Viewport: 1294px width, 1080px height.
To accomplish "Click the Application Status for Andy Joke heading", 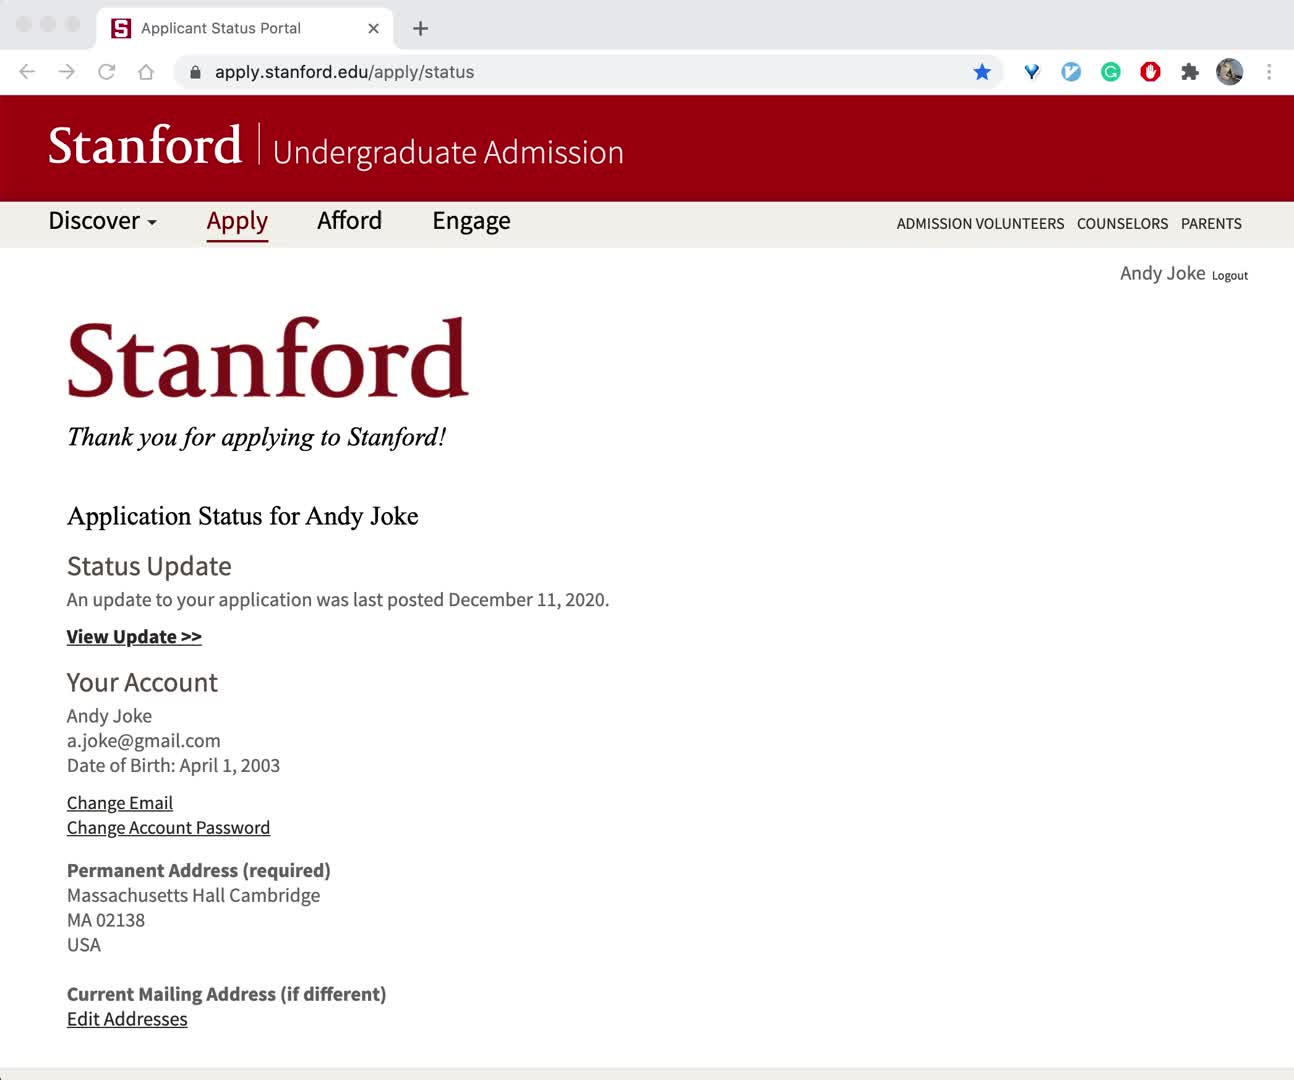I will coord(243,516).
